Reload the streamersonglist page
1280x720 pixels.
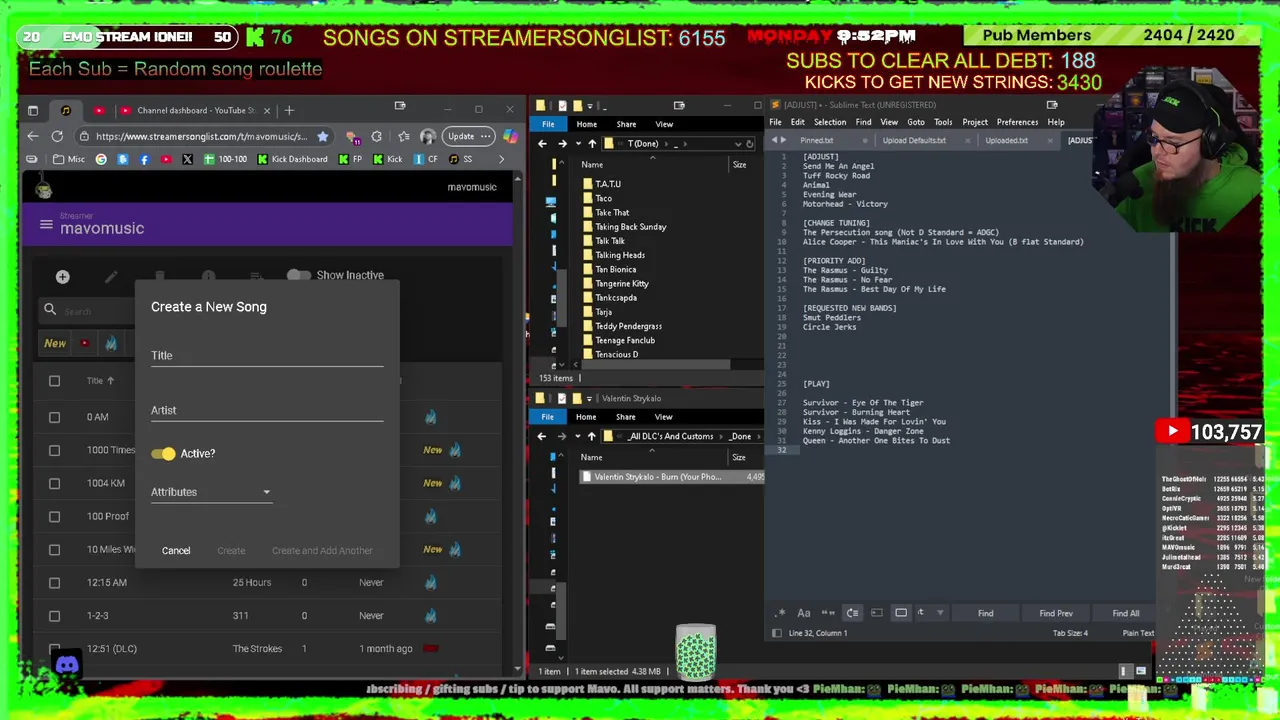coord(57,136)
